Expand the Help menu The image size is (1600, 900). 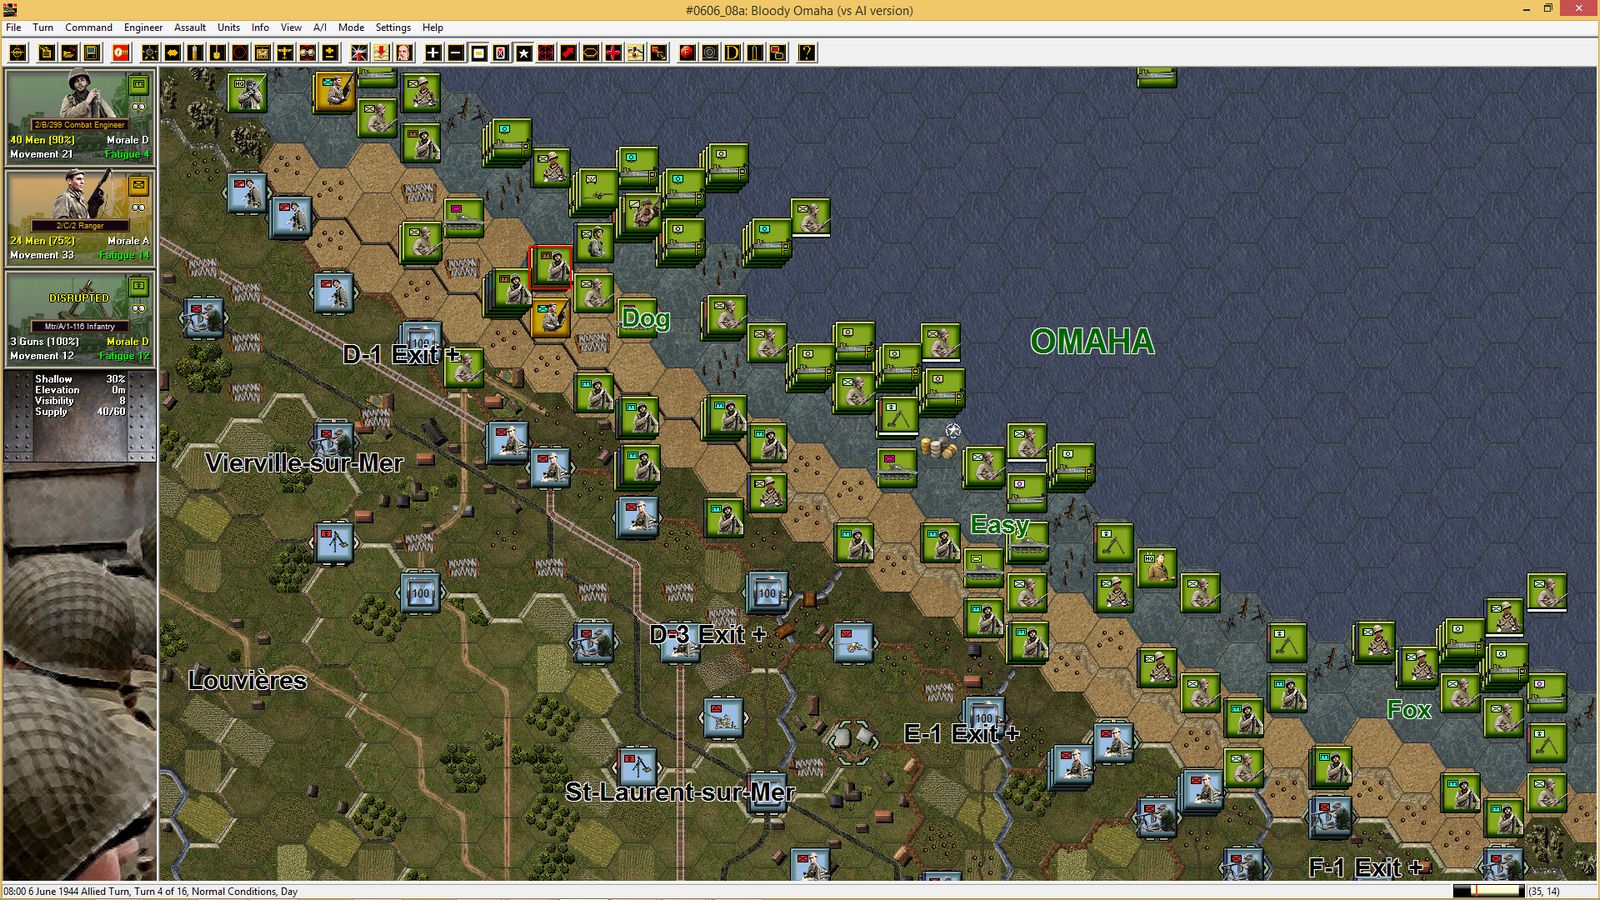(433, 27)
